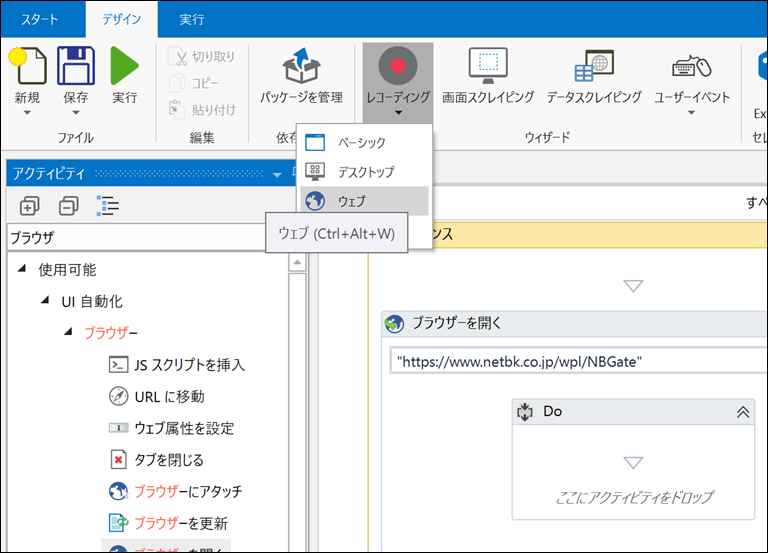Click the New (新規) file icon

click(27, 66)
